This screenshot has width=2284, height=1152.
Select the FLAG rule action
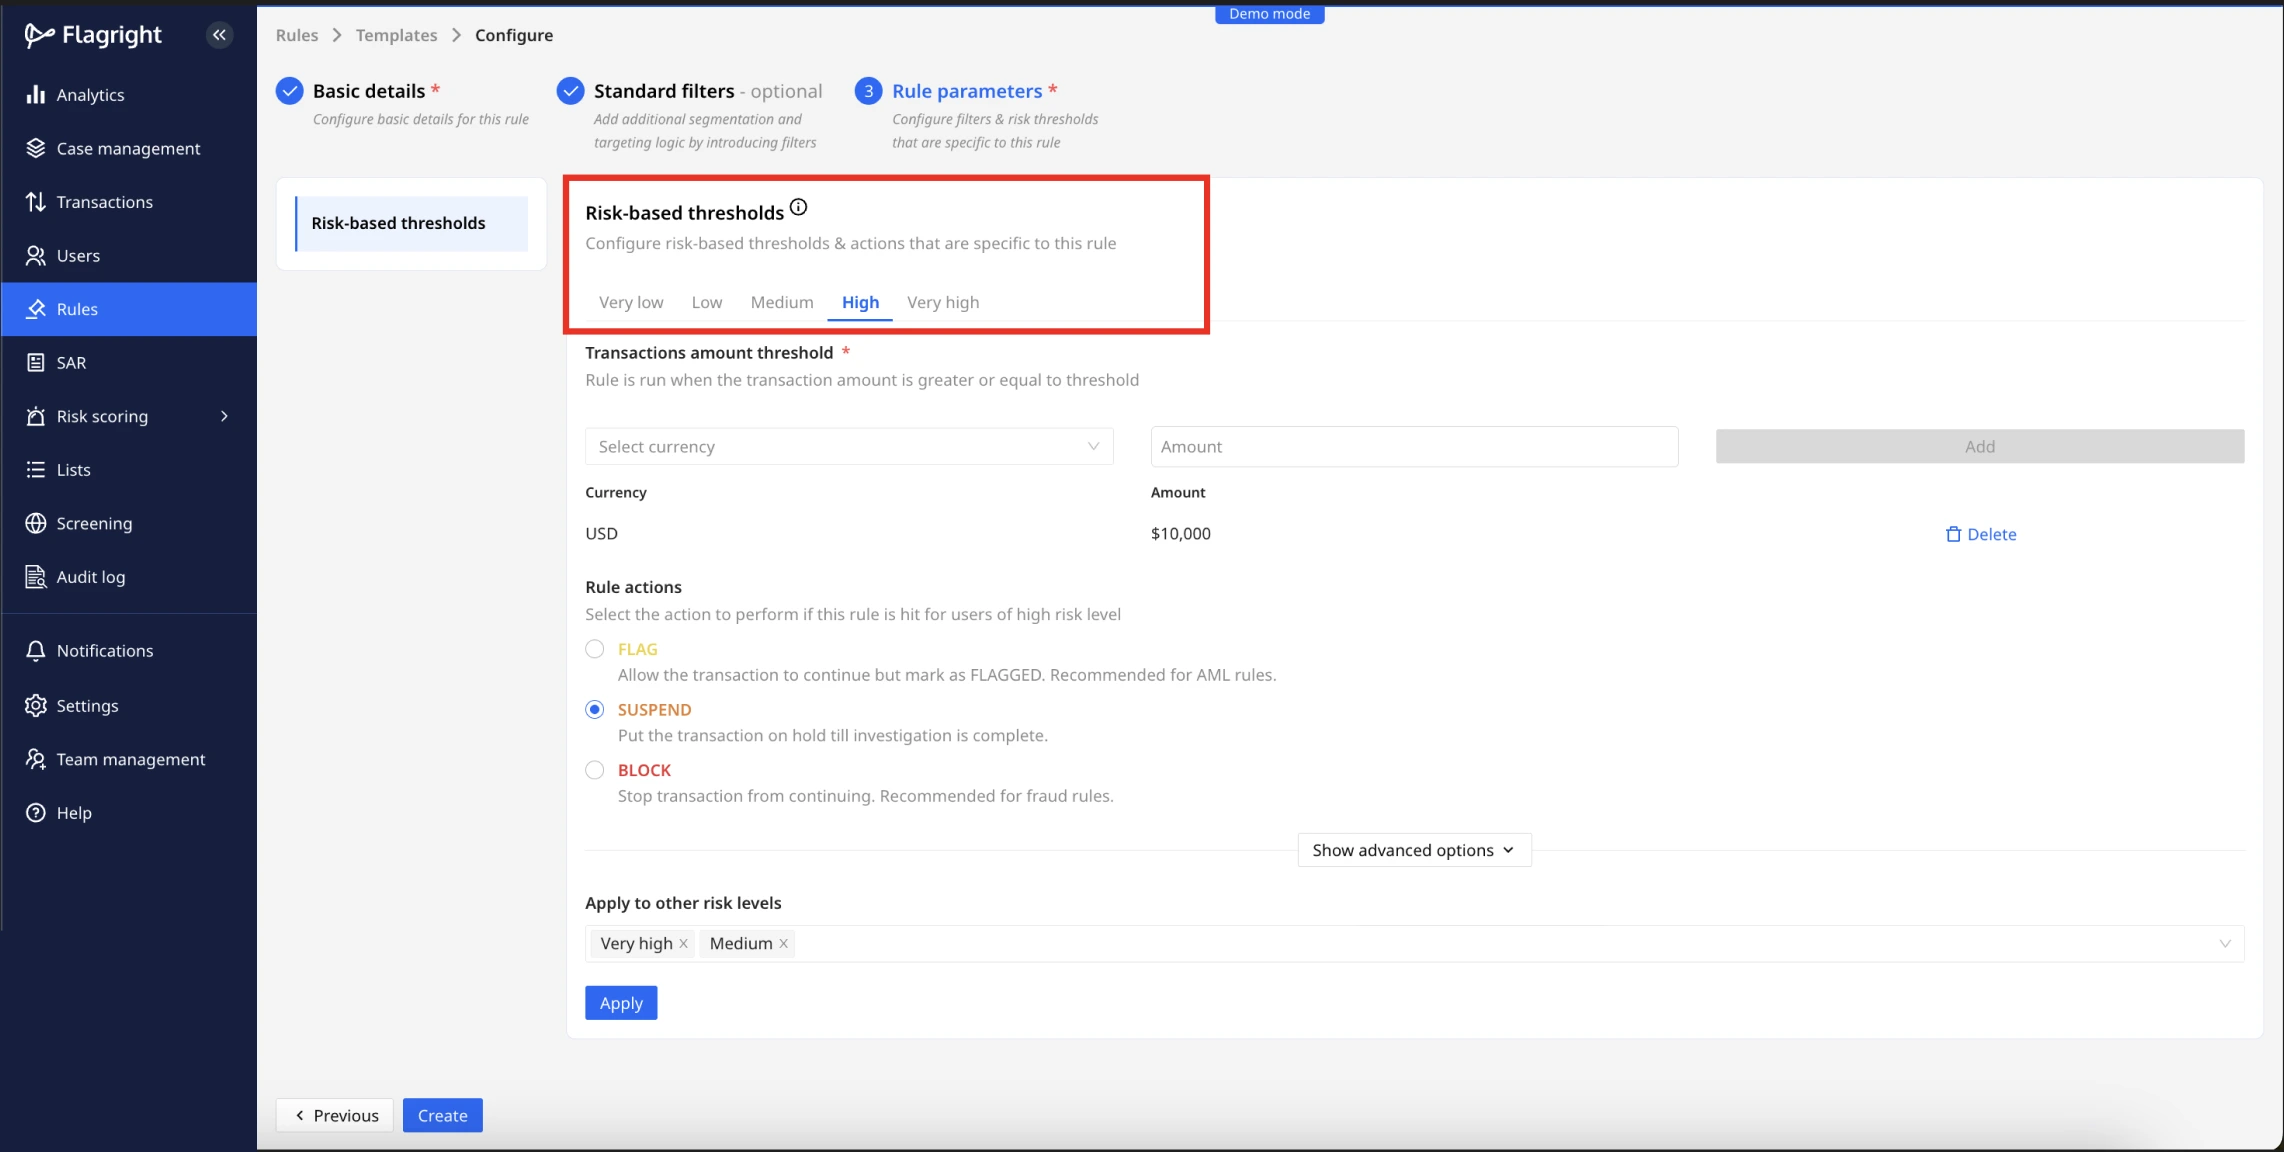(x=595, y=649)
